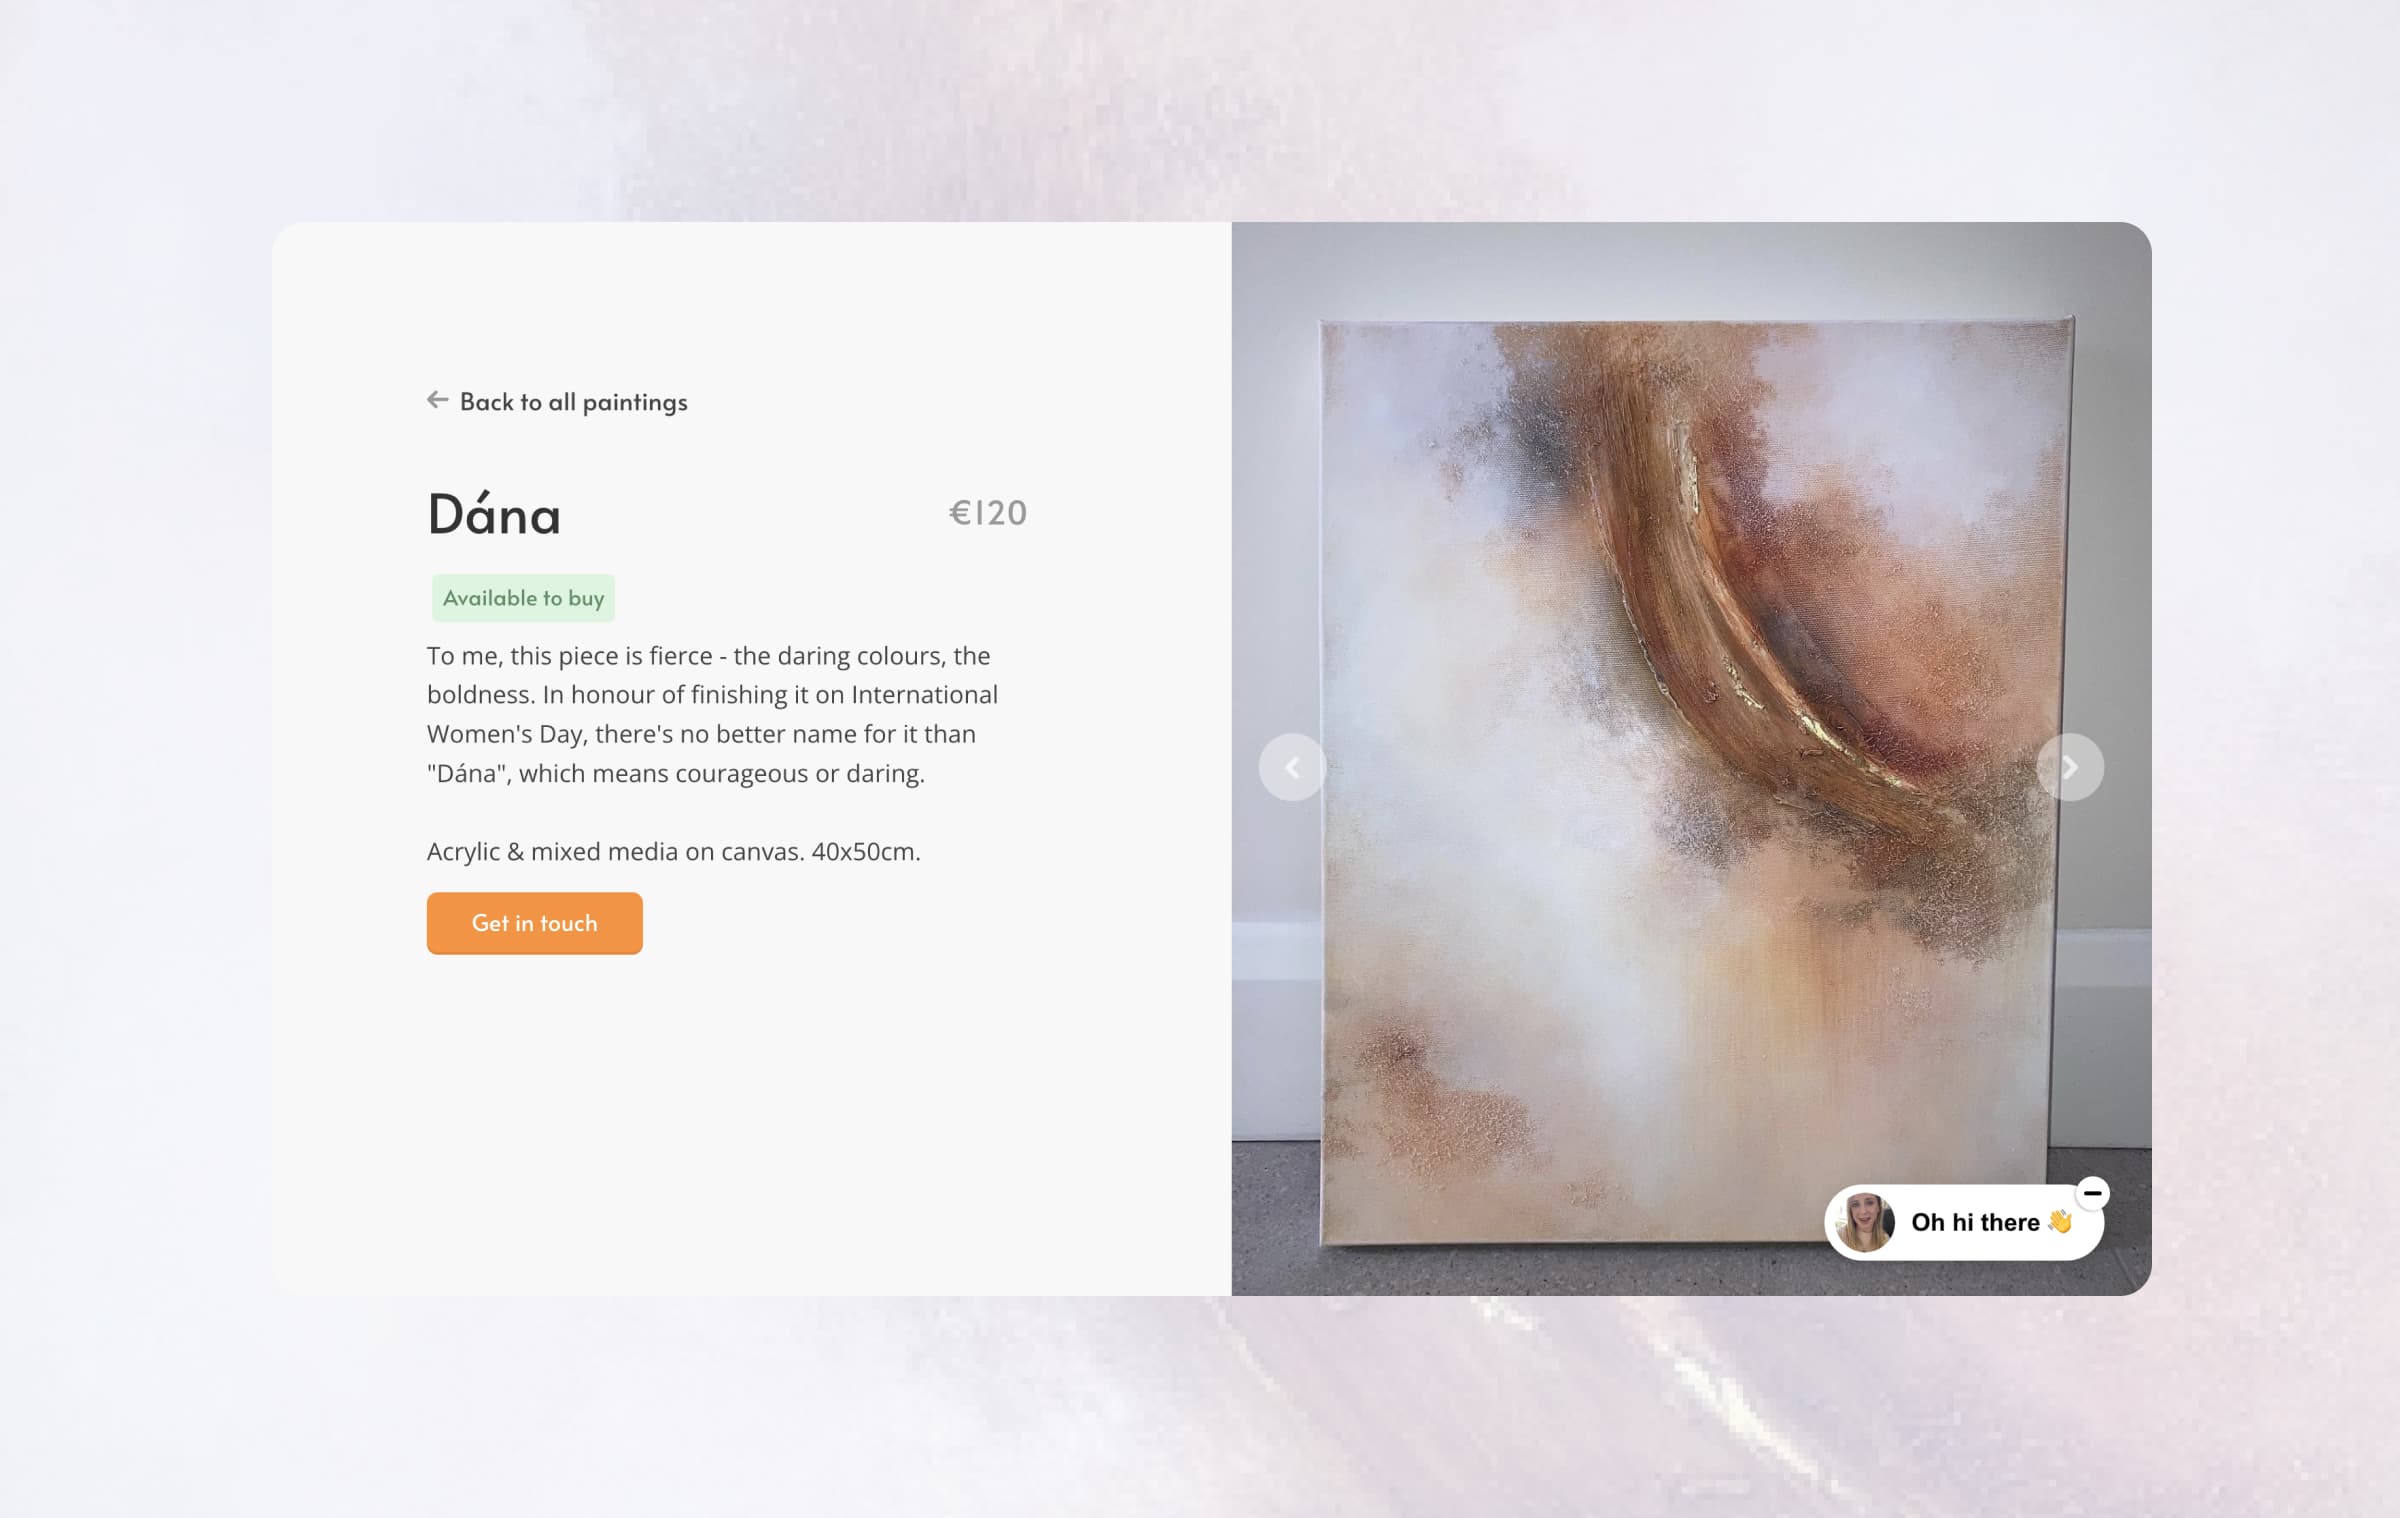2400x1518 pixels.
Task: Show the previous painting photo
Action: pos(1292,767)
